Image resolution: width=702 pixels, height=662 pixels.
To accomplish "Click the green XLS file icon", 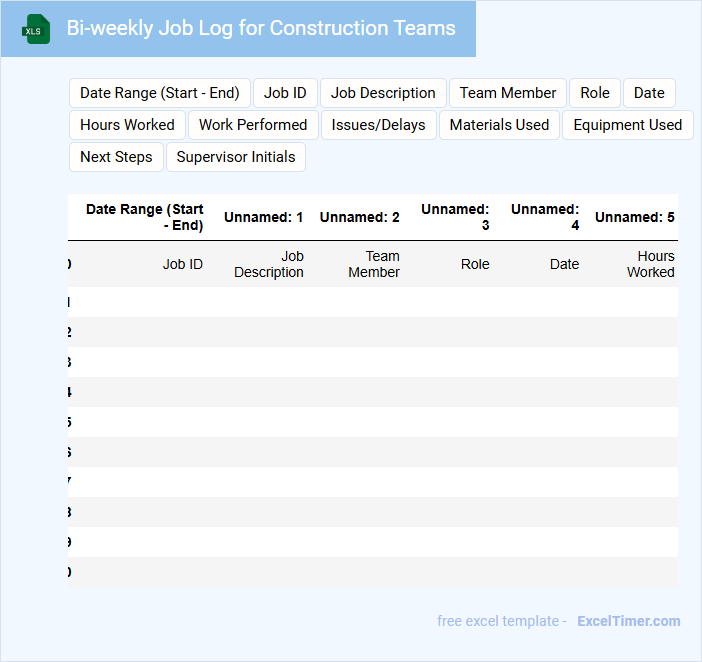I will (x=36, y=30).
